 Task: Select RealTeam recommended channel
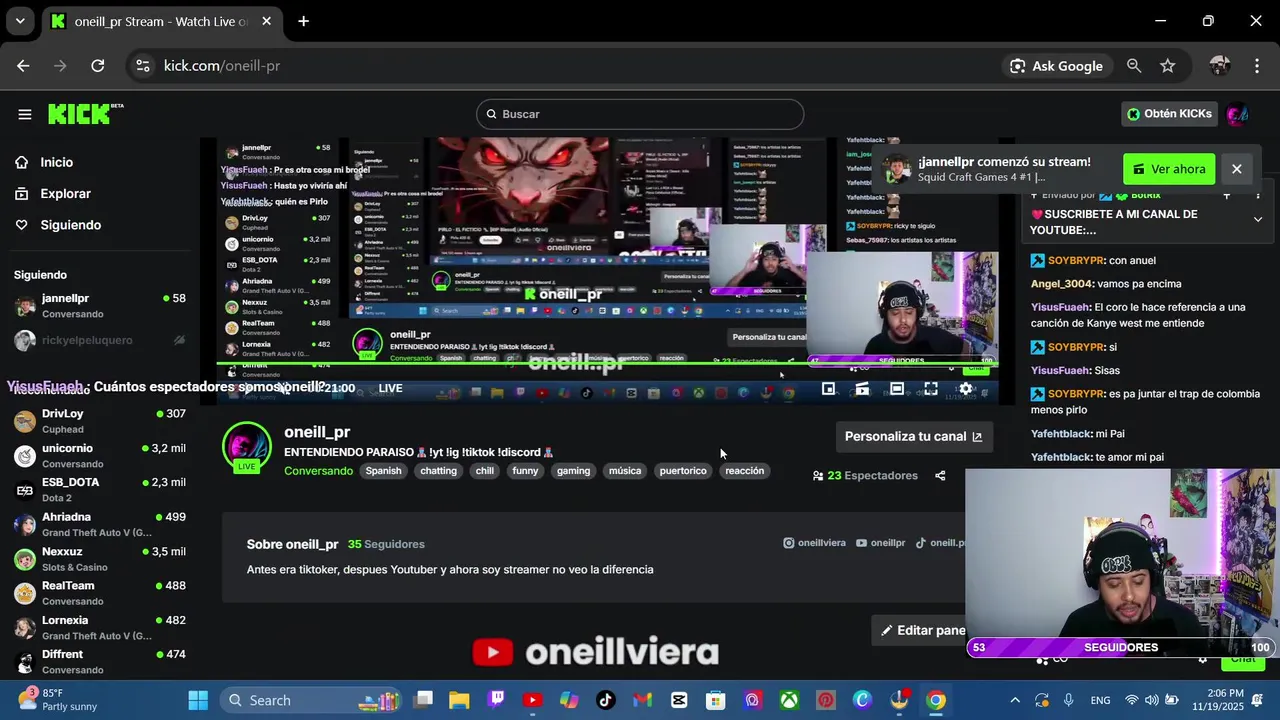coord(100,593)
